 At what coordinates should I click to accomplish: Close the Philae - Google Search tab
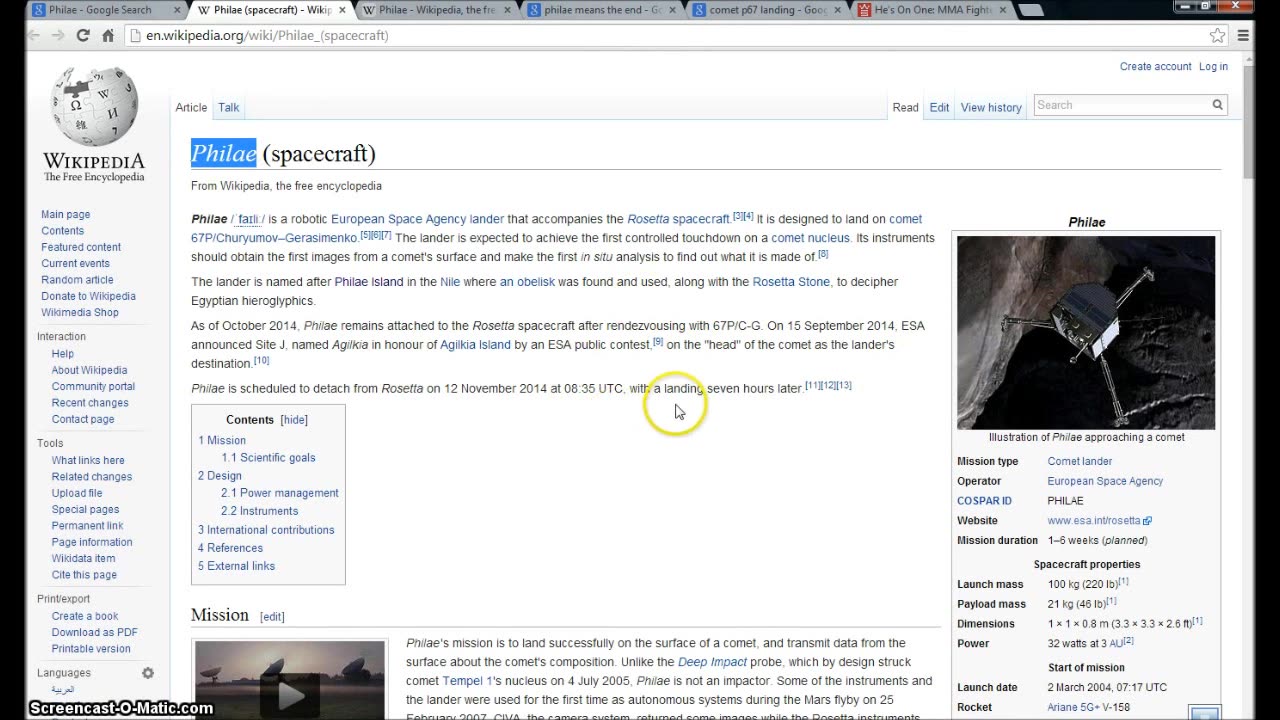(175, 10)
